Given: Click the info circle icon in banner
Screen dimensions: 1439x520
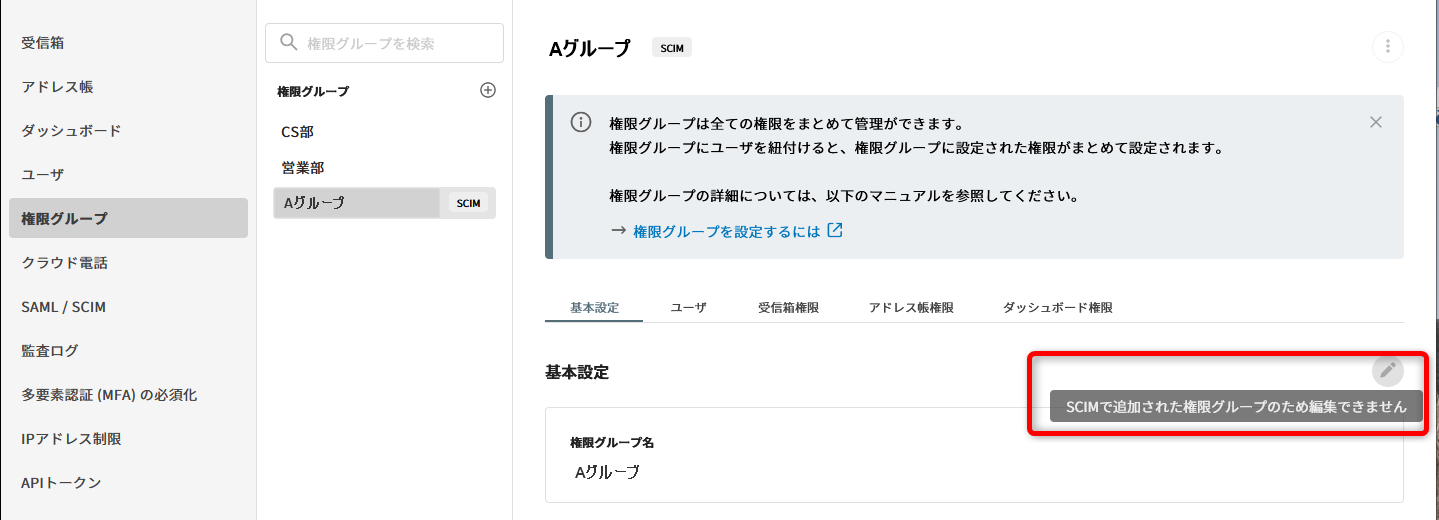Looking at the screenshot, I should pos(580,122).
